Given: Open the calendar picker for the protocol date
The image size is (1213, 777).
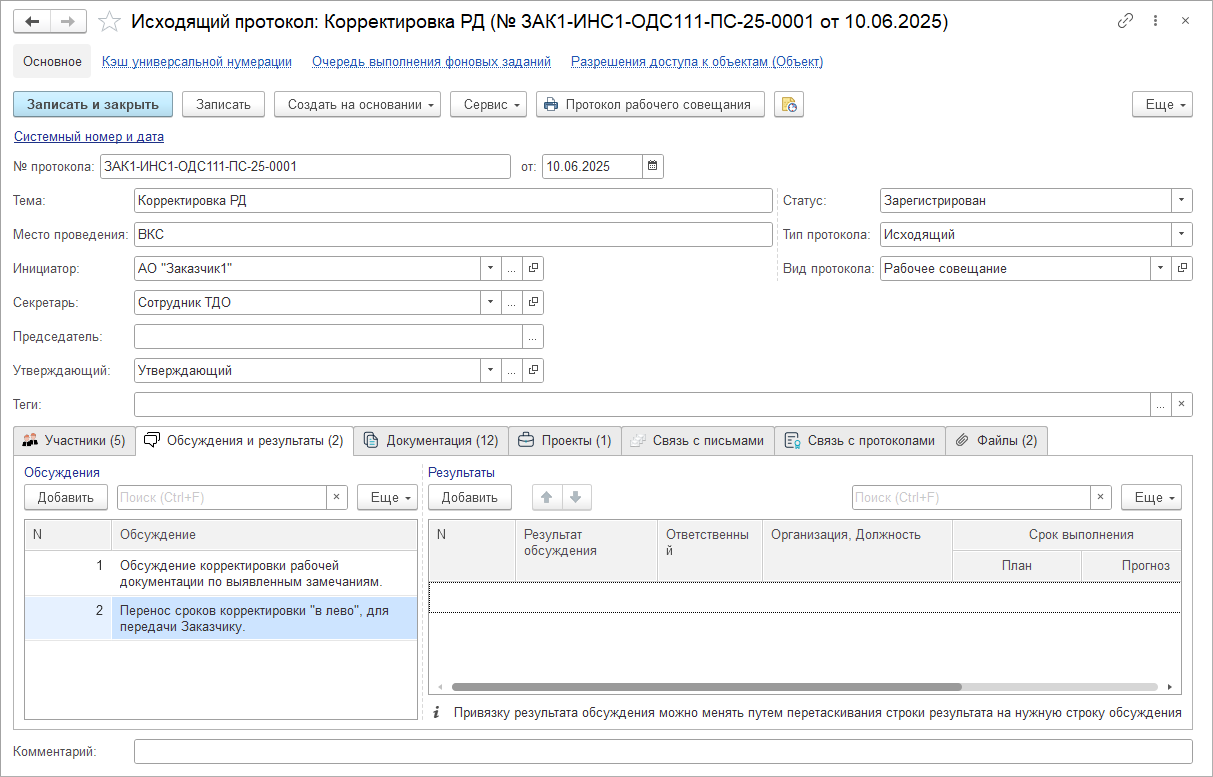Looking at the screenshot, I should 652,167.
